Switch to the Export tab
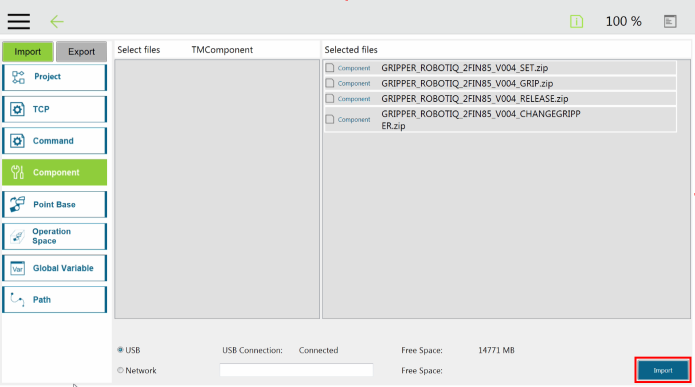This screenshot has height=387, width=695. [x=82, y=51]
